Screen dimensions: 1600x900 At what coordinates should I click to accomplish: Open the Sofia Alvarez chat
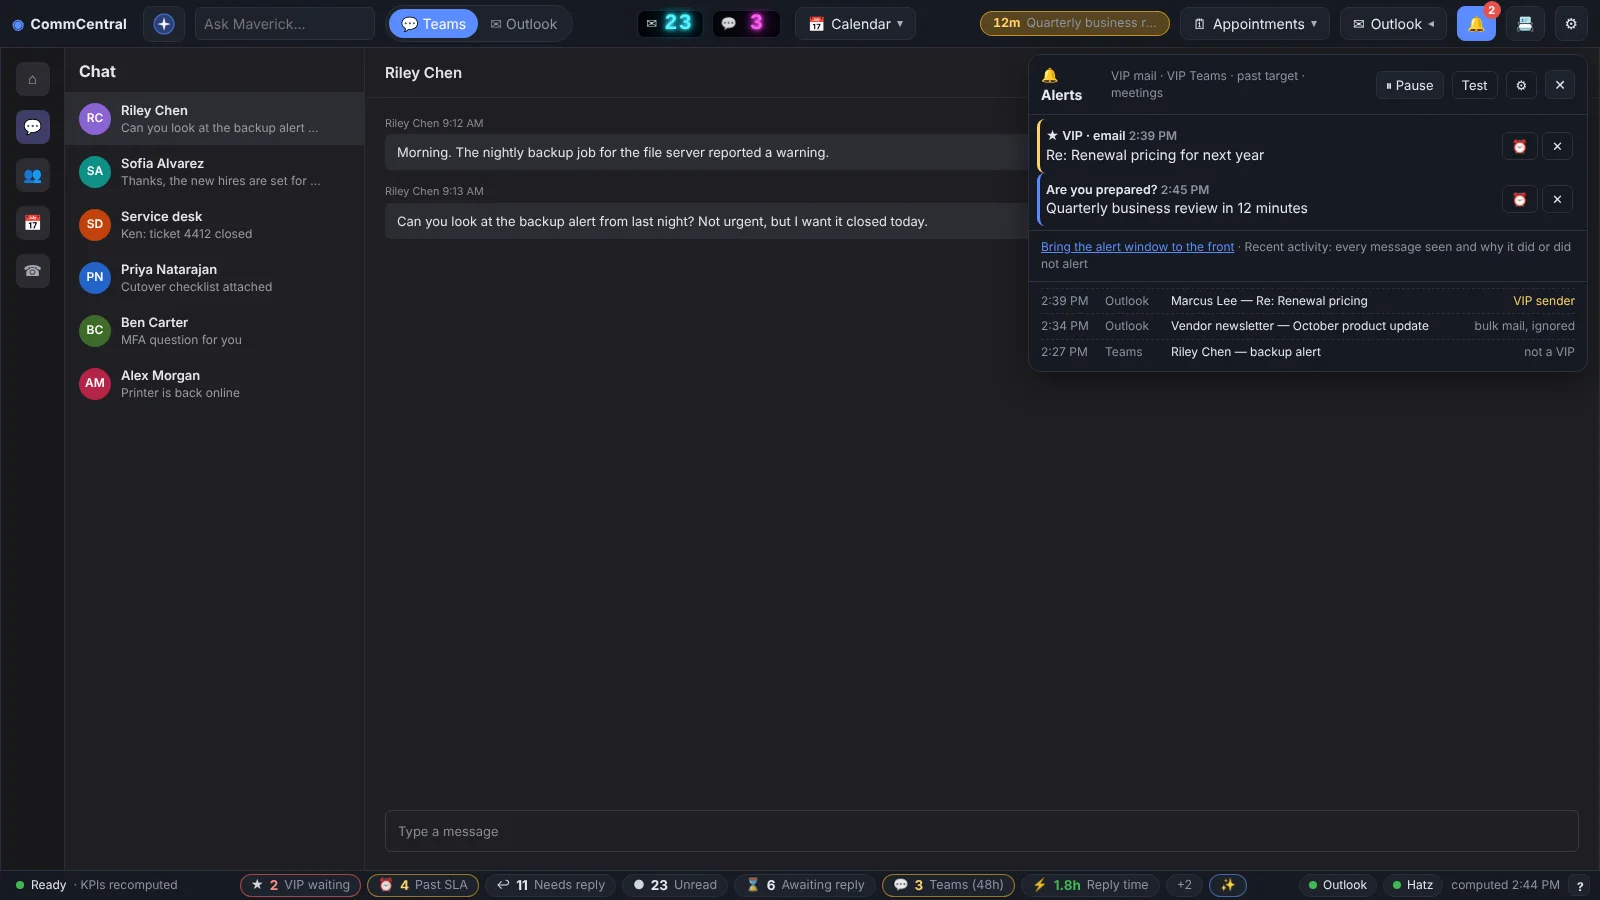click(x=214, y=171)
